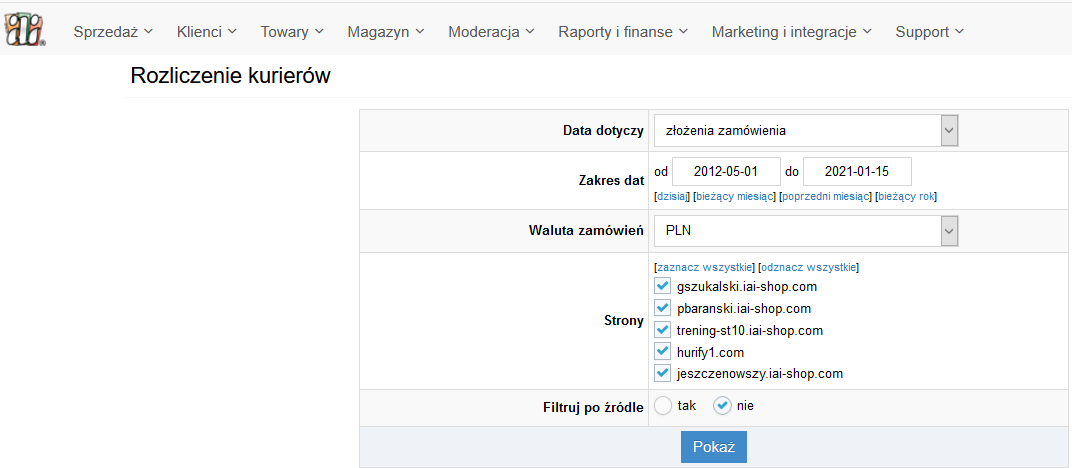Open the Magazyn menu

[386, 31]
